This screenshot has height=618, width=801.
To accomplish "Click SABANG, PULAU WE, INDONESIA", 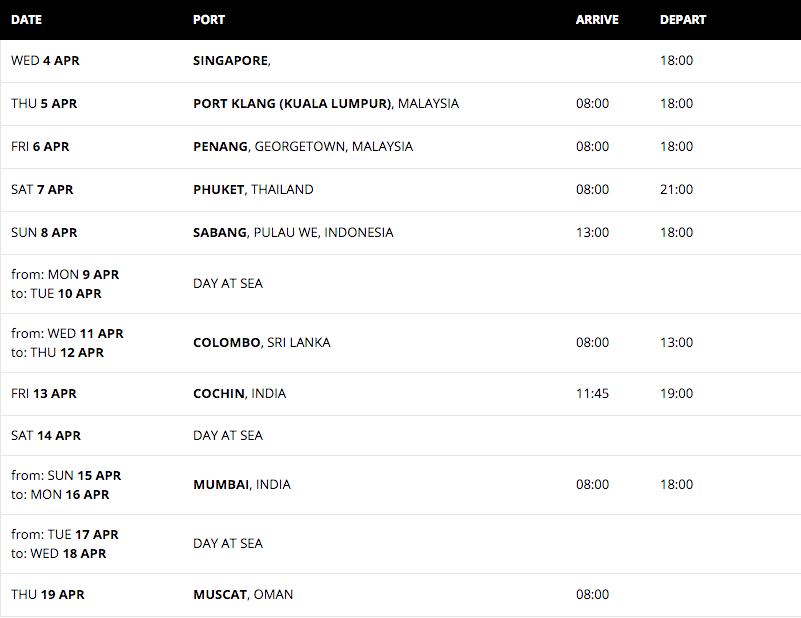I will tap(293, 232).
